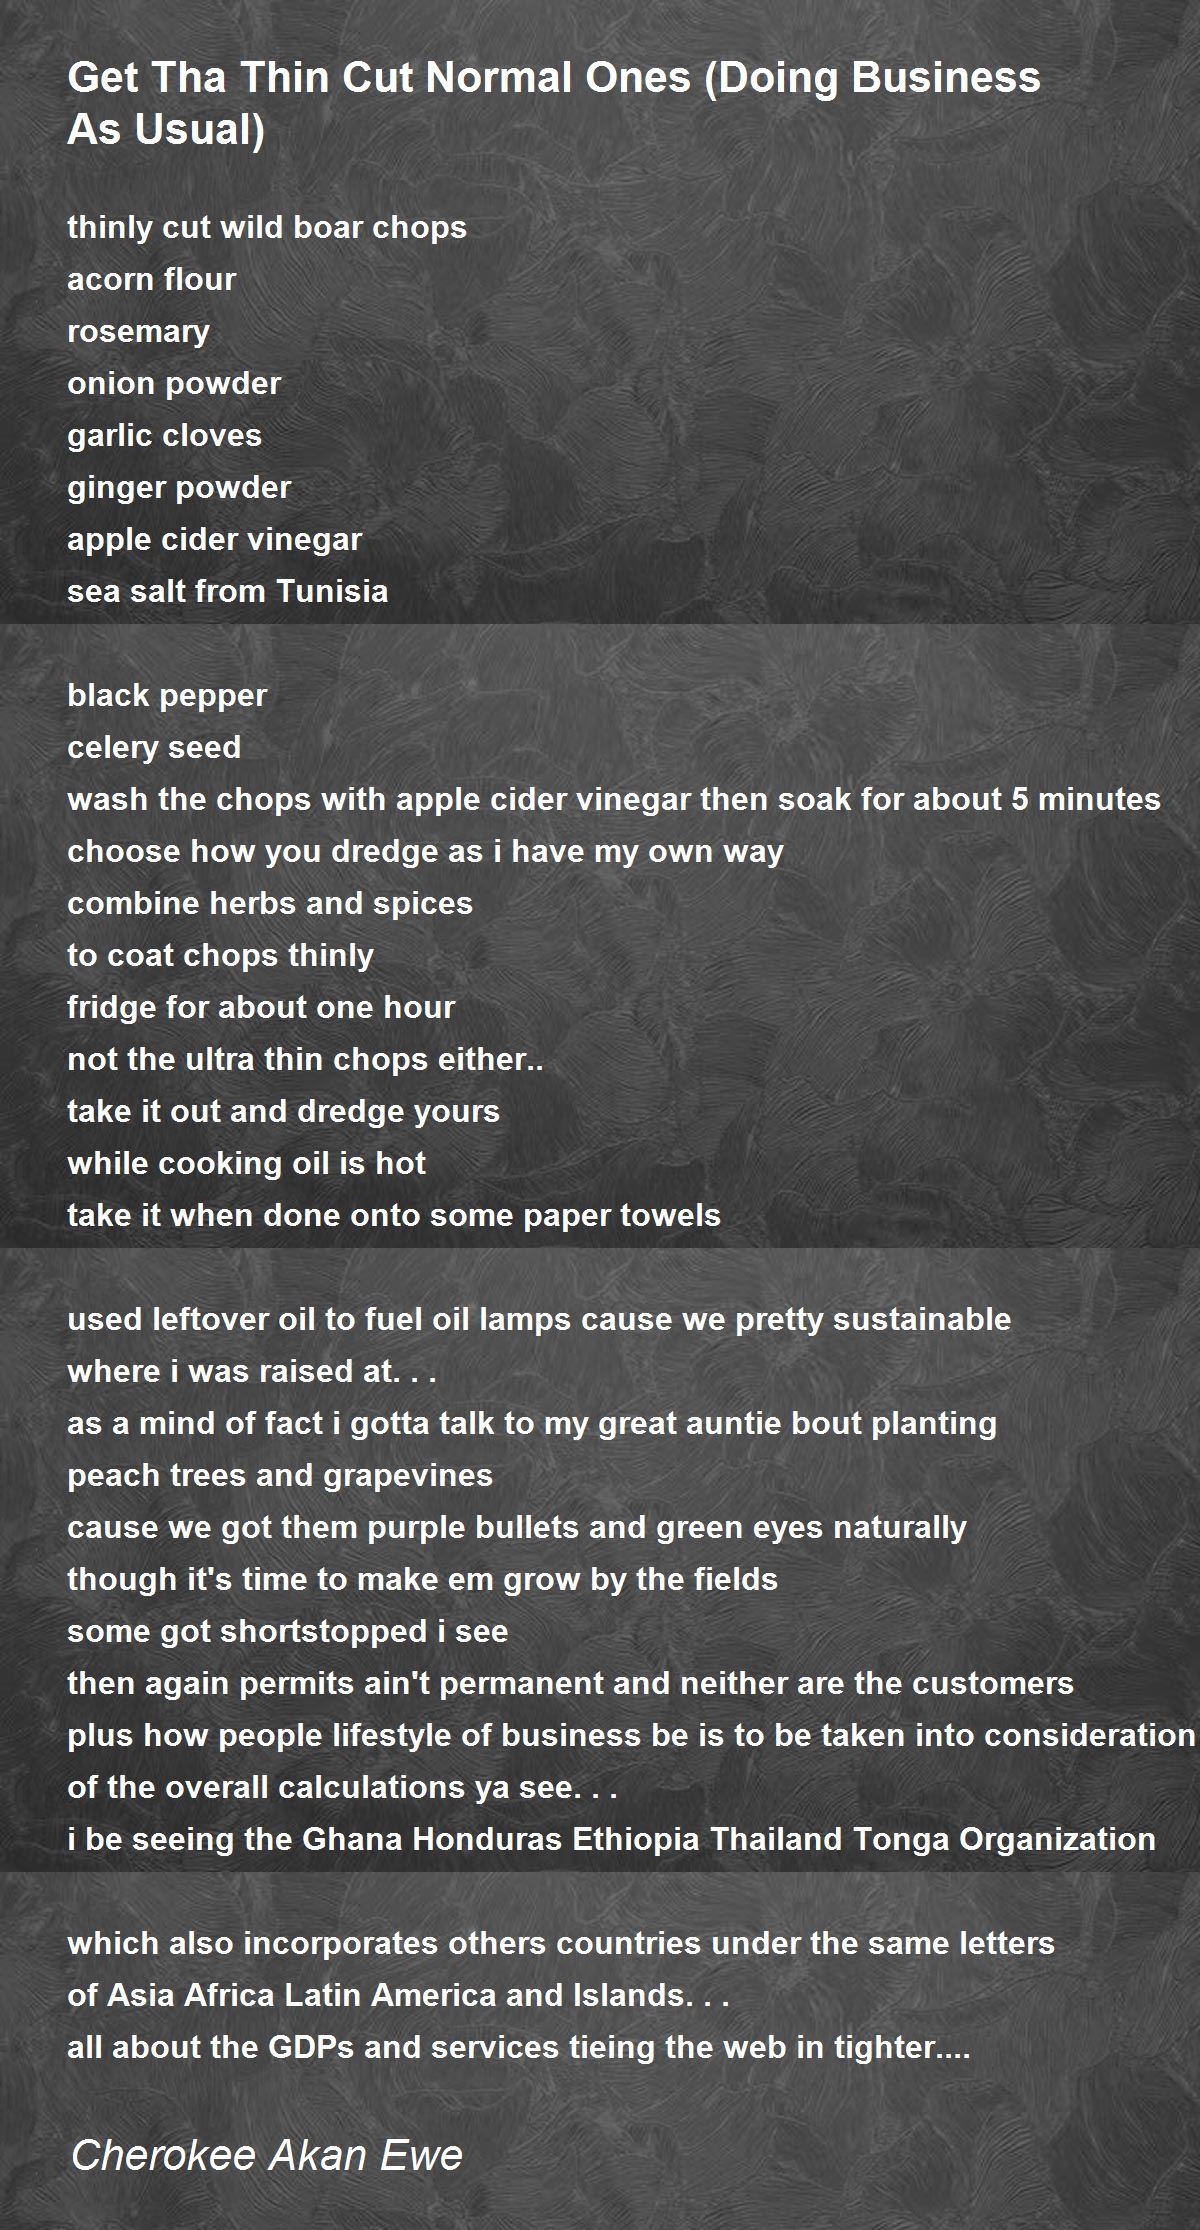
Task: Click the "combine herbs and spices" line
Action: pos(270,904)
